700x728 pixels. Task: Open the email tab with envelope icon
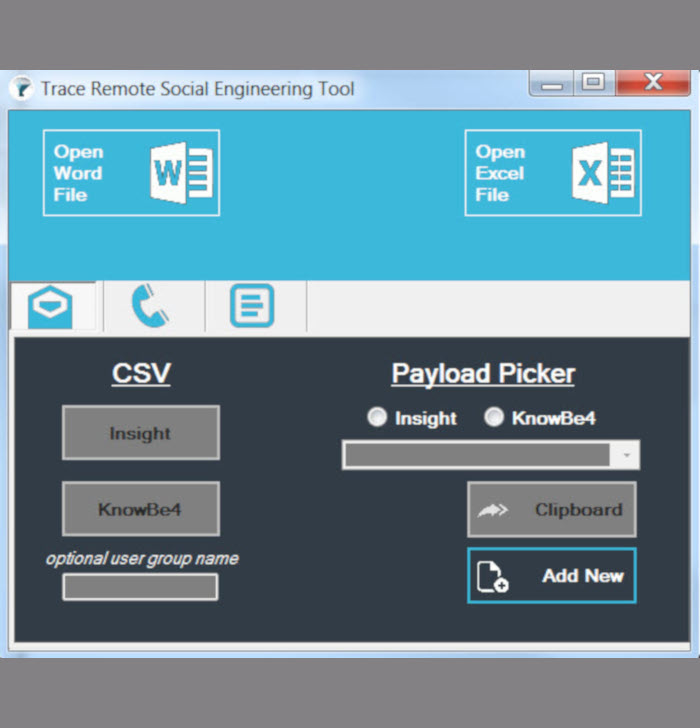[52, 306]
